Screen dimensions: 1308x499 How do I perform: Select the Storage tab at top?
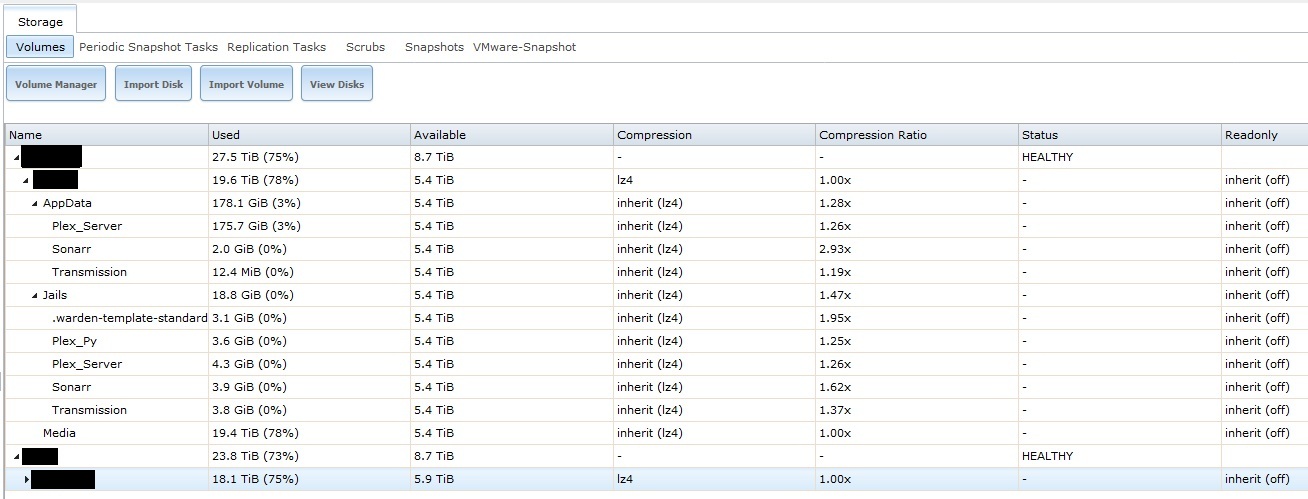point(40,21)
